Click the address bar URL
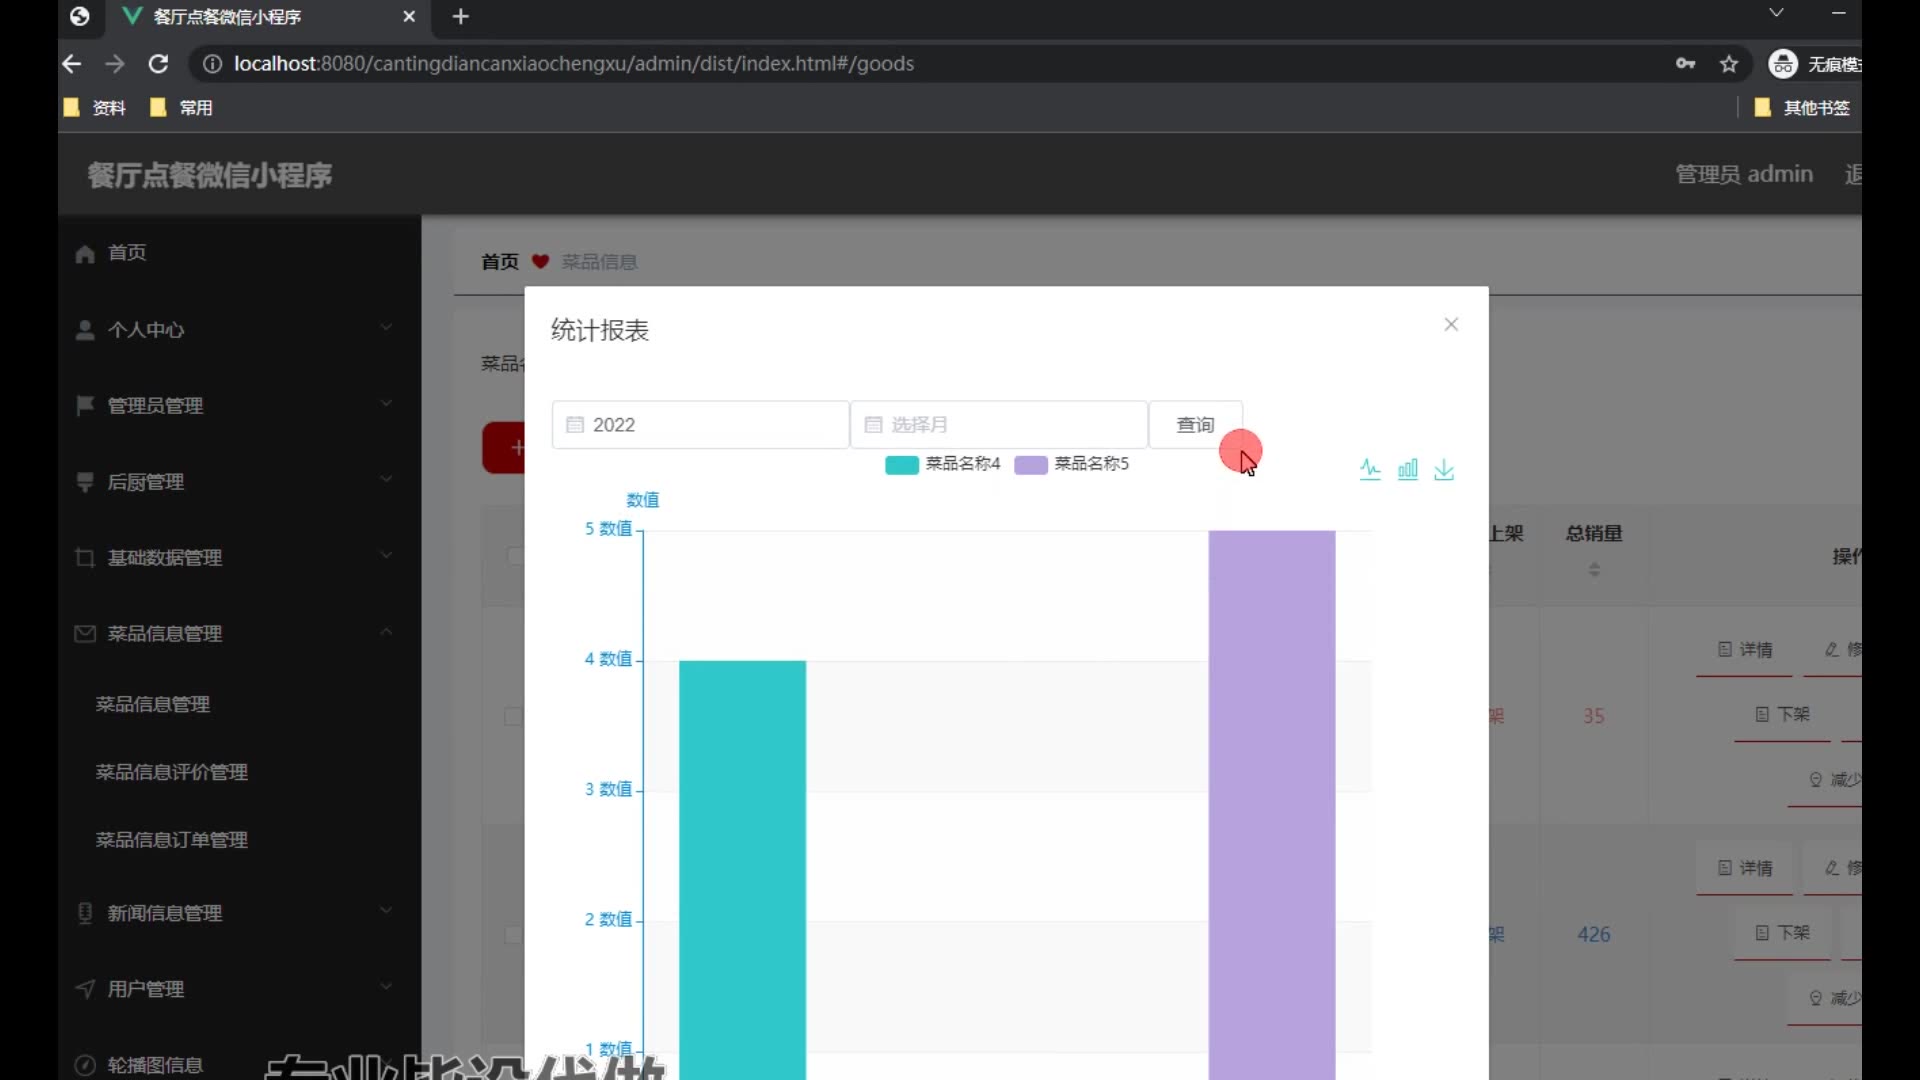Screen dimensions: 1920x1080 (x=574, y=64)
